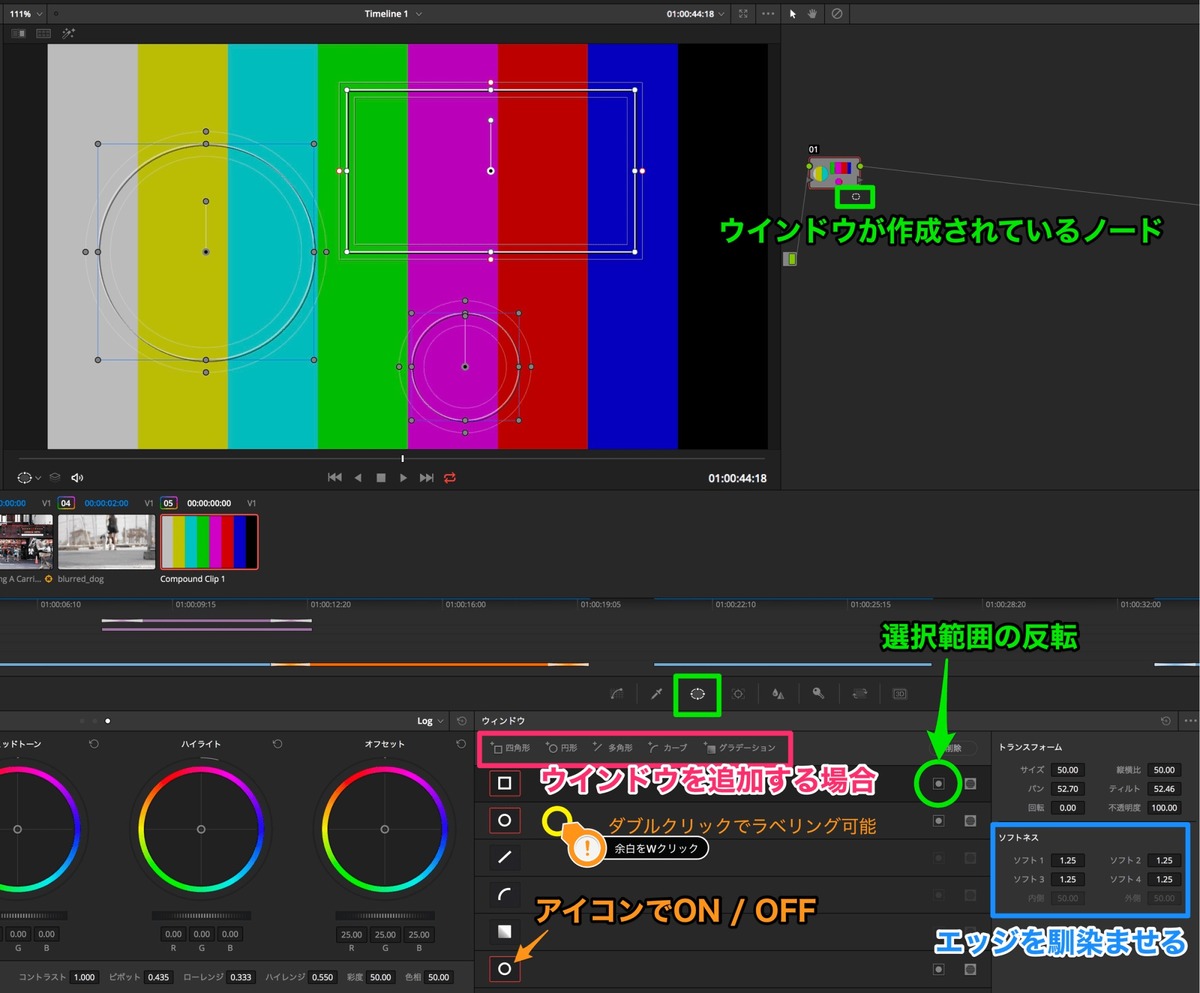Invert the first circle window selection
1200x993 pixels.
pos(938,821)
